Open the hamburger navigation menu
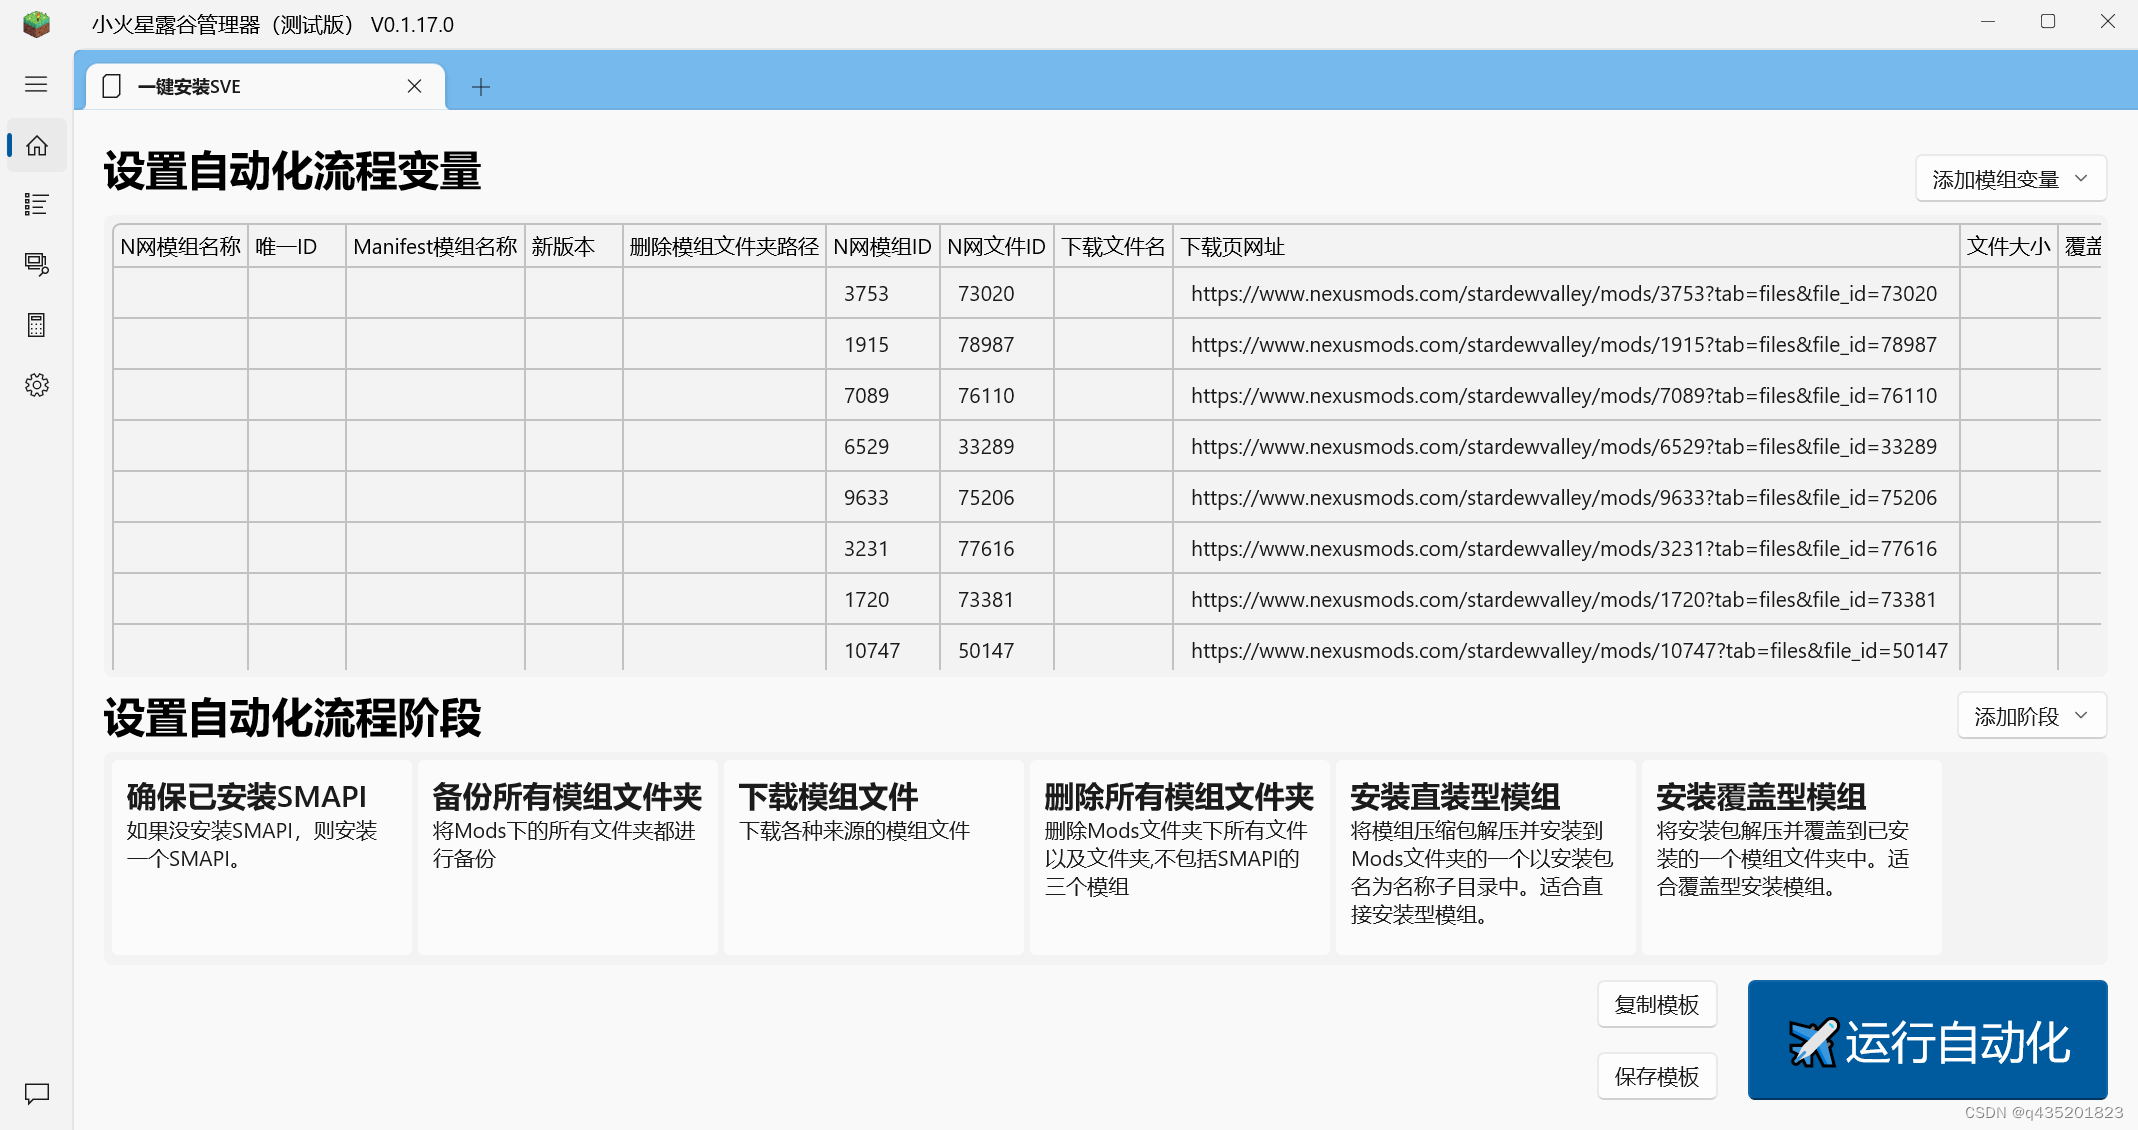Screen dimensions: 2138x1130 pos(36,85)
